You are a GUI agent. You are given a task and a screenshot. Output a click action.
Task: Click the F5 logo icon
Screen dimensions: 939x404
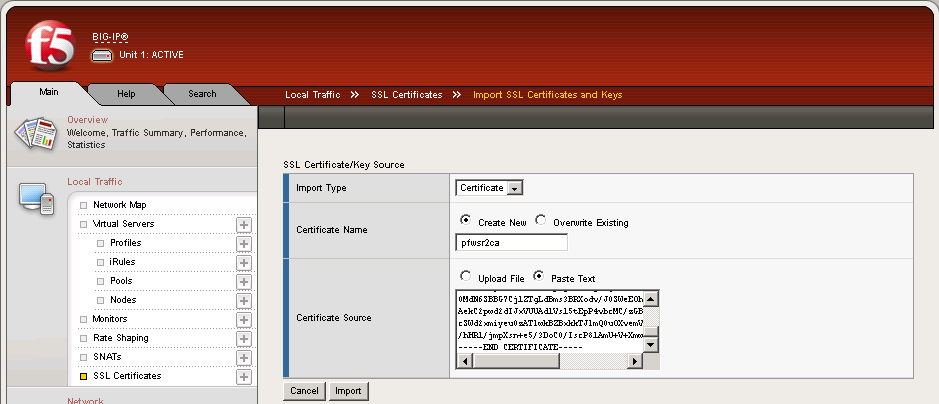(x=45, y=46)
